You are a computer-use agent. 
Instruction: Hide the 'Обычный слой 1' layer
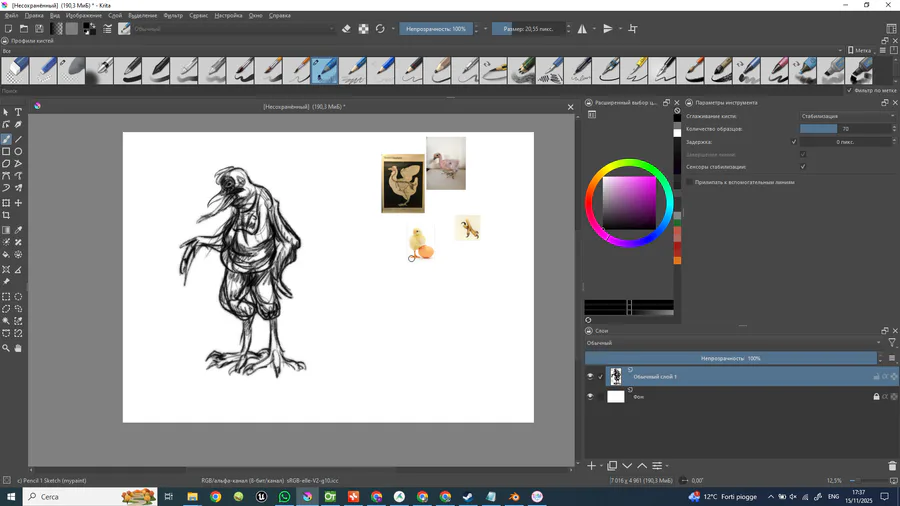(590, 376)
